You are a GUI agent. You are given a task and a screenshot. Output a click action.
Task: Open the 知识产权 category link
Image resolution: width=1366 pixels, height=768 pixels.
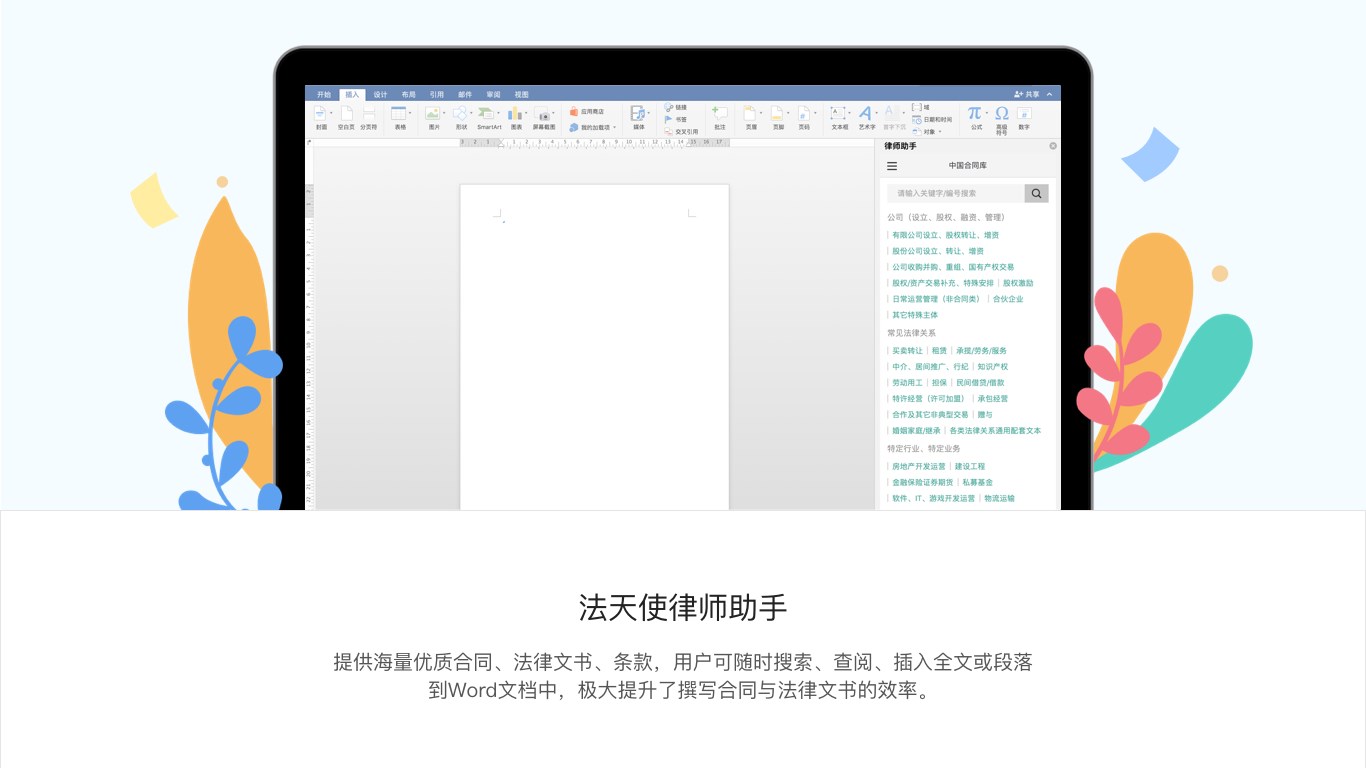pyautogui.click(x=992, y=367)
